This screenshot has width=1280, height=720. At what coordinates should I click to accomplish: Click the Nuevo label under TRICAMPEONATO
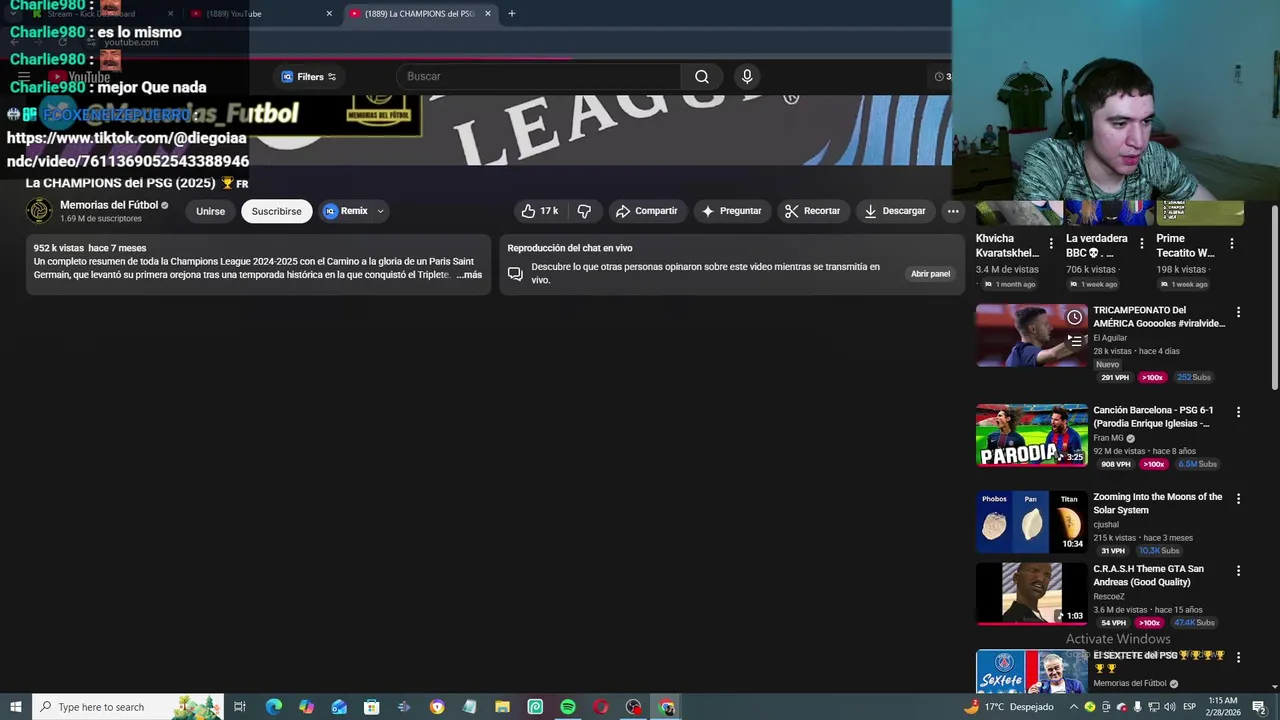pyautogui.click(x=1107, y=365)
